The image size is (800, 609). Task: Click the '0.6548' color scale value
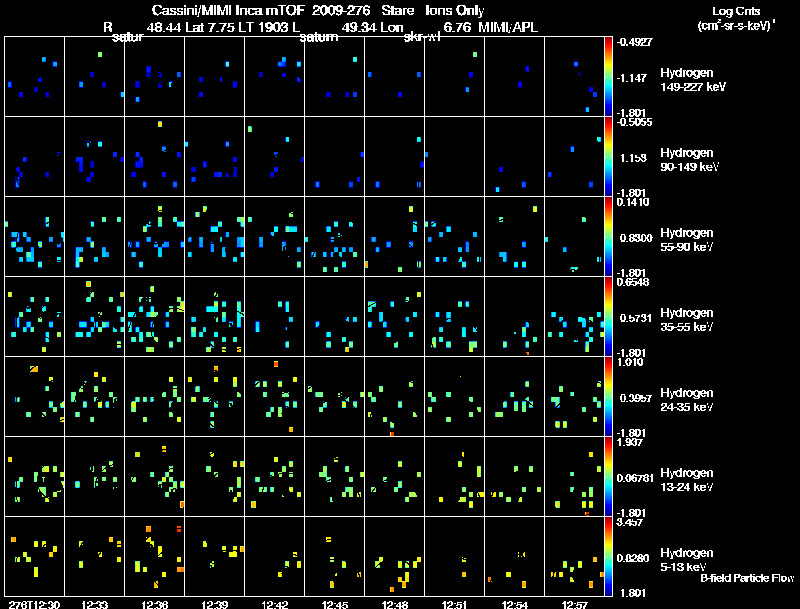(633, 282)
